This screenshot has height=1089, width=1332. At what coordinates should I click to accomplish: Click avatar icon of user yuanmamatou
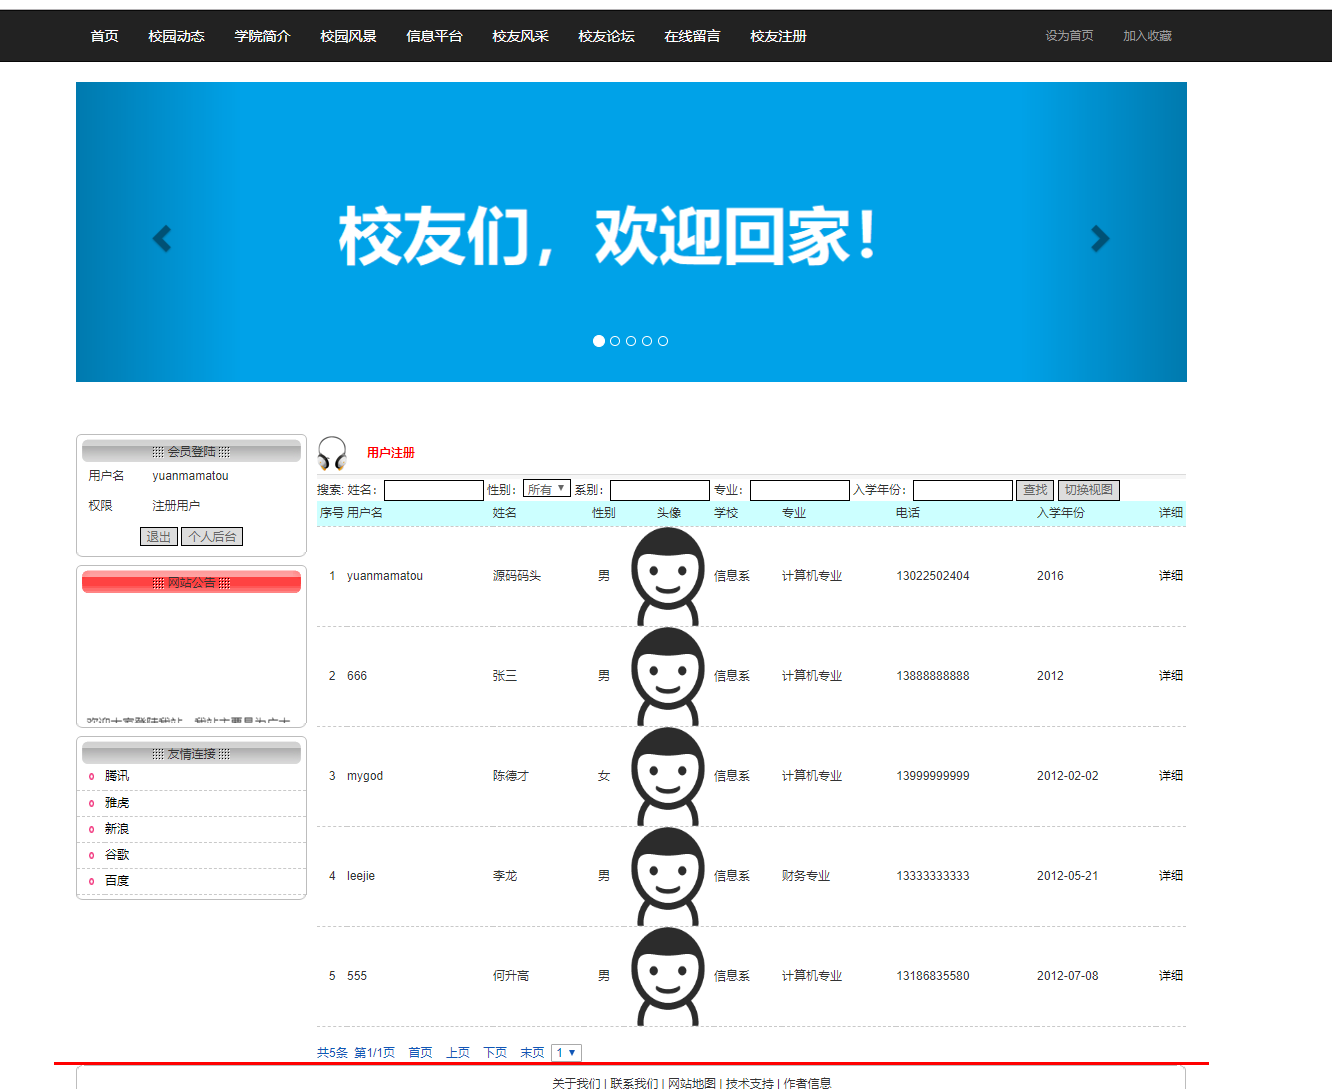pos(666,575)
